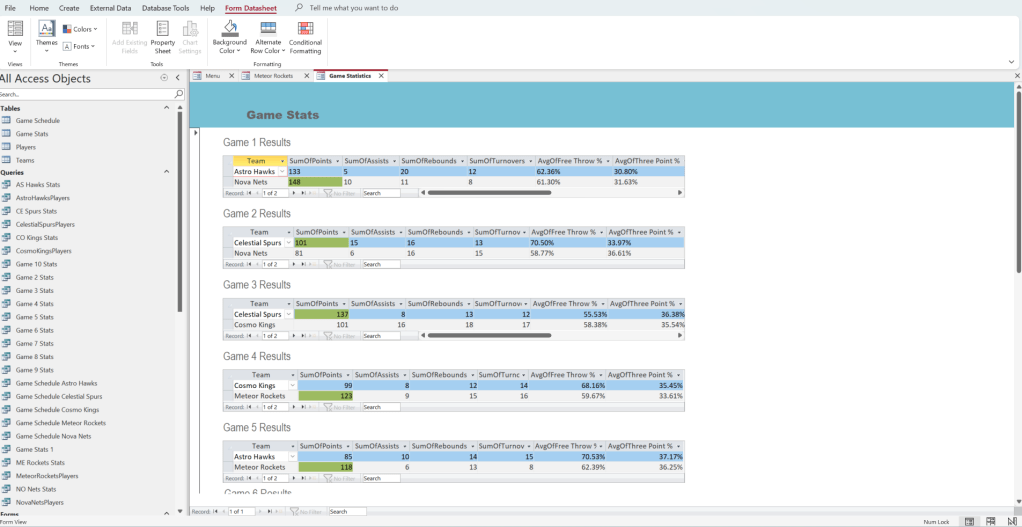Collapse navigation pane with shutter bar arrow
This screenshot has width=1022, height=527.
(x=177, y=77)
